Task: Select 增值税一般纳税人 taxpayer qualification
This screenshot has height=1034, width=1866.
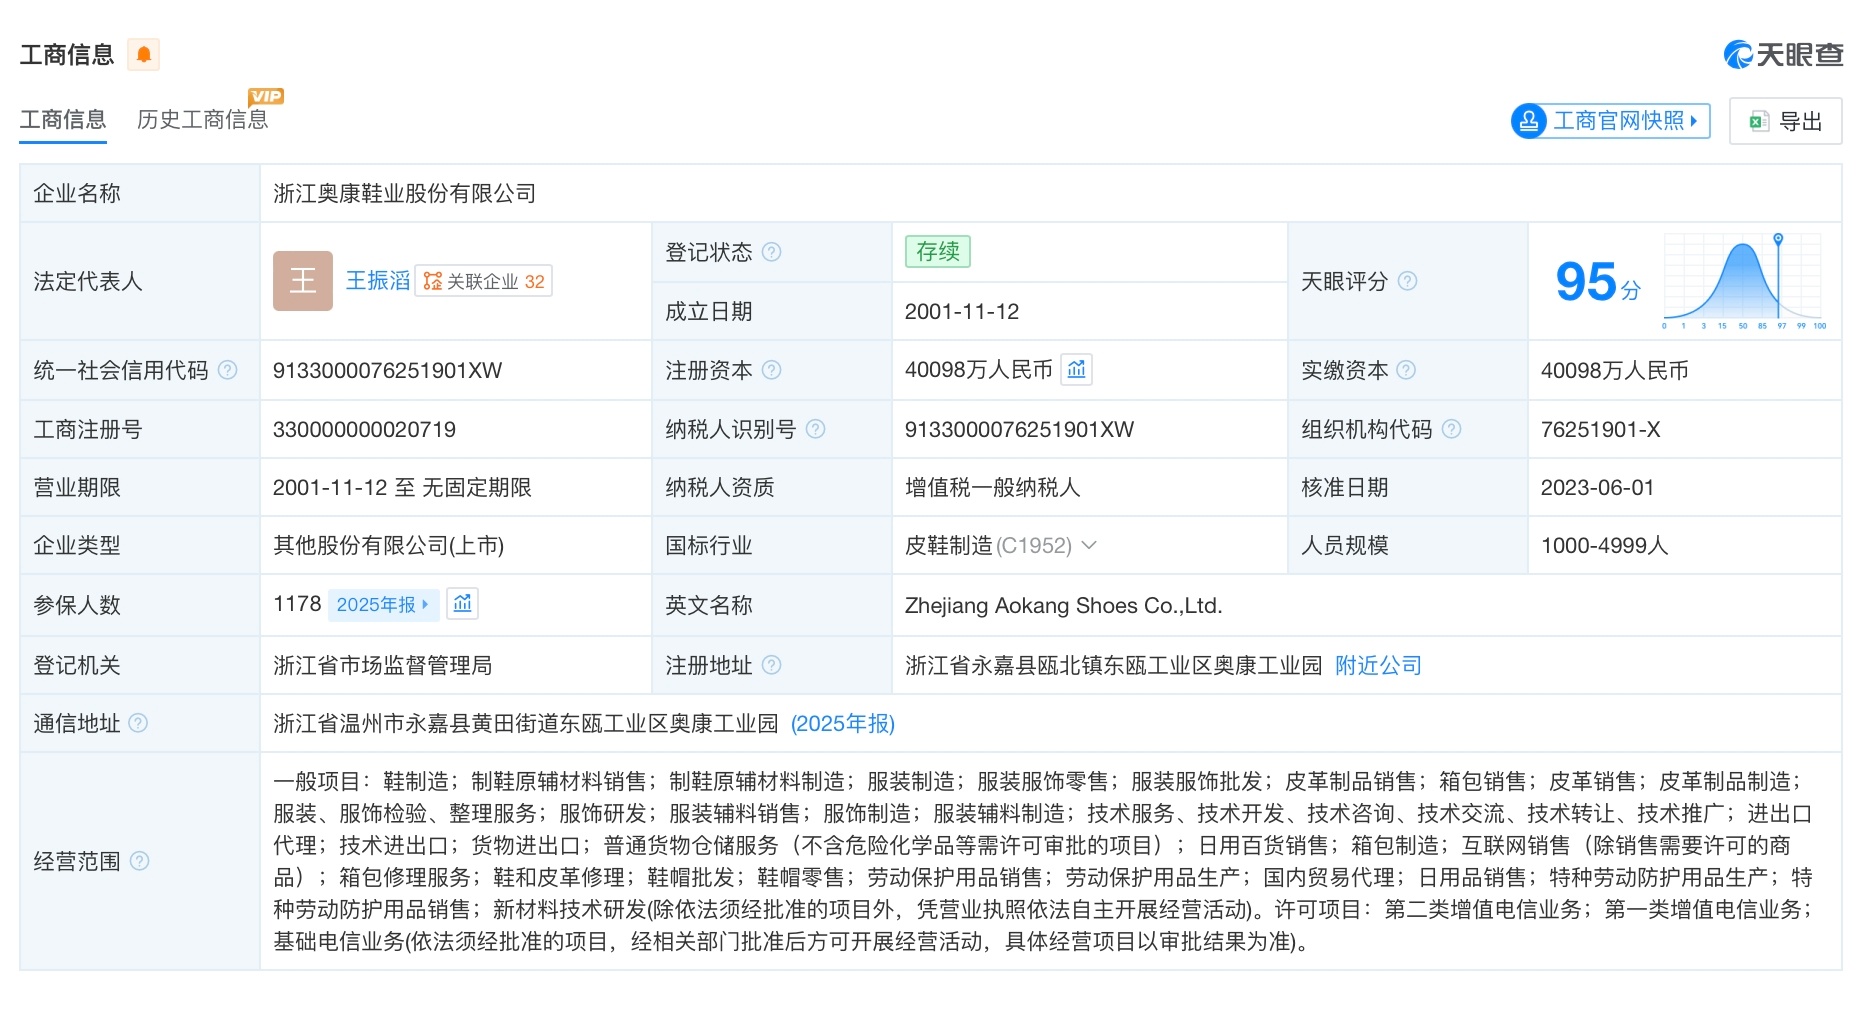Action: click(x=992, y=487)
